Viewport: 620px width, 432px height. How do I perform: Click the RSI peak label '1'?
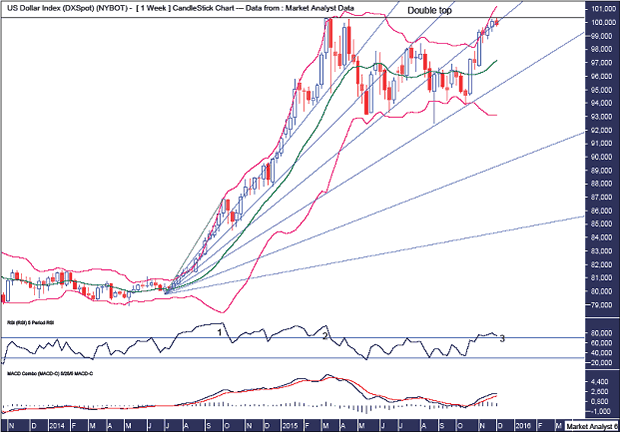pos(220,333)
